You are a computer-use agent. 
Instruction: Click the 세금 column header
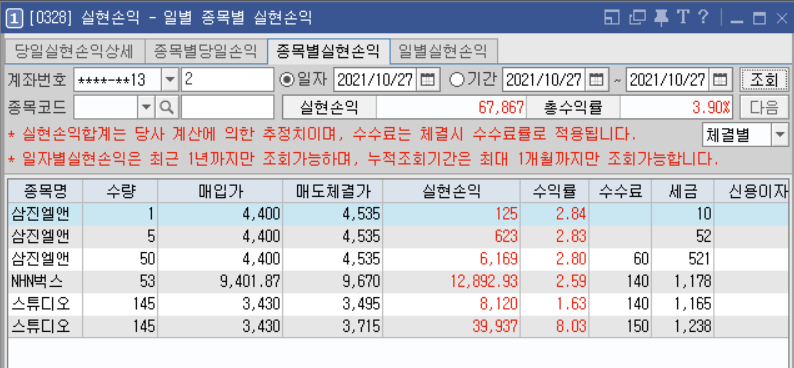pos(683,191)
